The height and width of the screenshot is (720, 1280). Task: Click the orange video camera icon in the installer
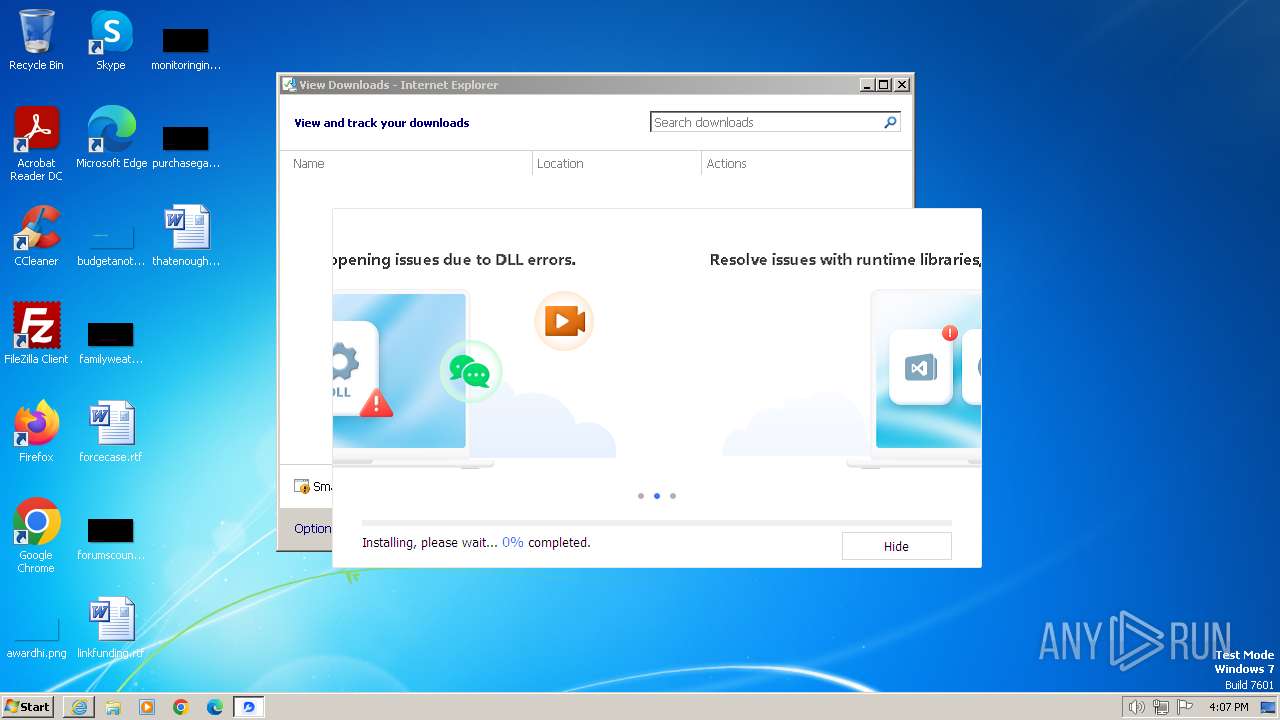(565, 321)
